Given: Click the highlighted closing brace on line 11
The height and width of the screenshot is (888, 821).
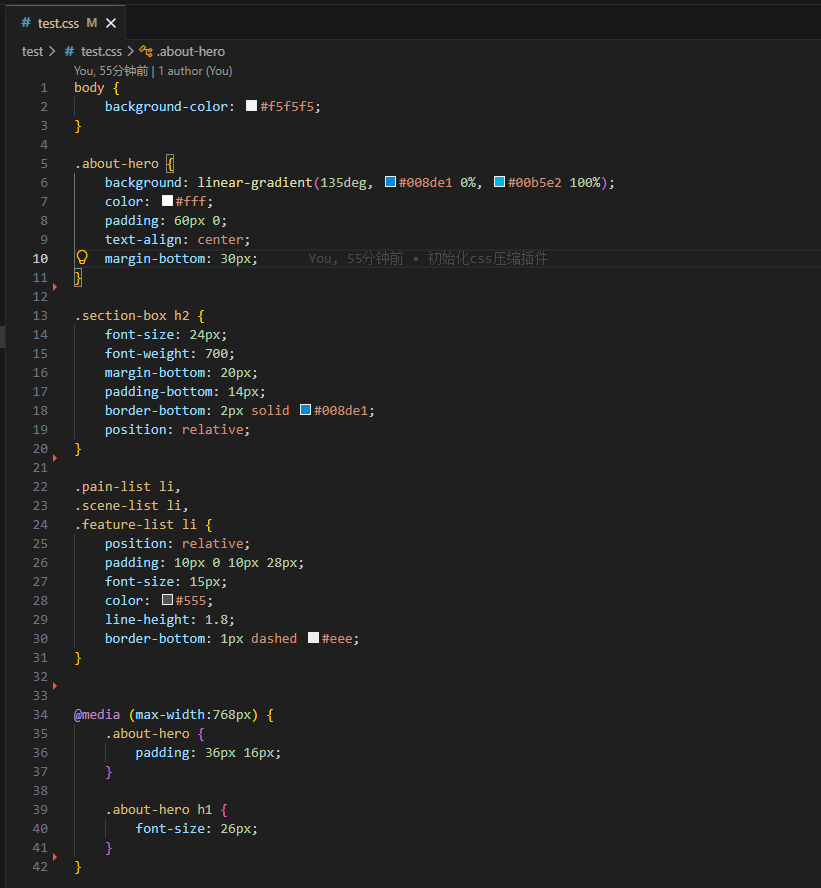Looking at the screenshot, I should click(x=78, y=278).
